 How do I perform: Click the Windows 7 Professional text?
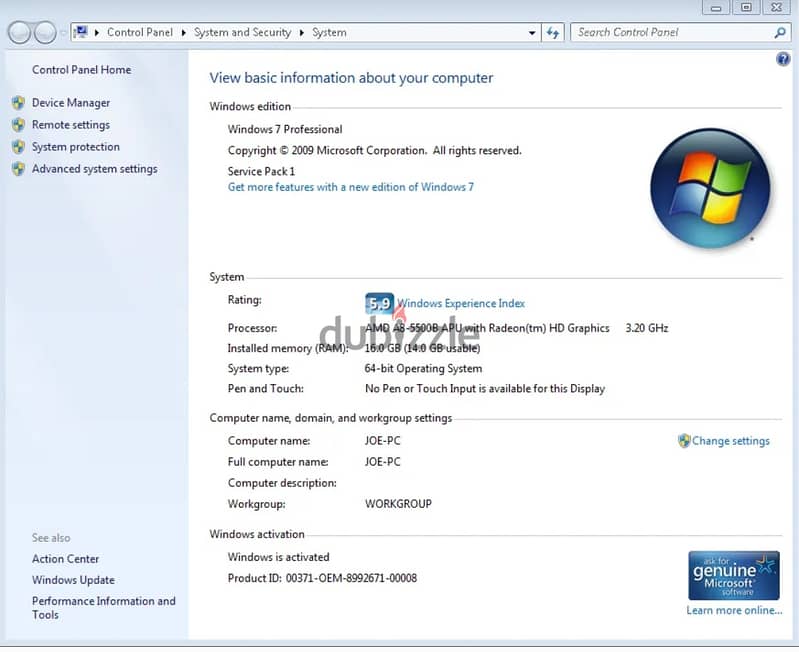click(x=285, y=129)
